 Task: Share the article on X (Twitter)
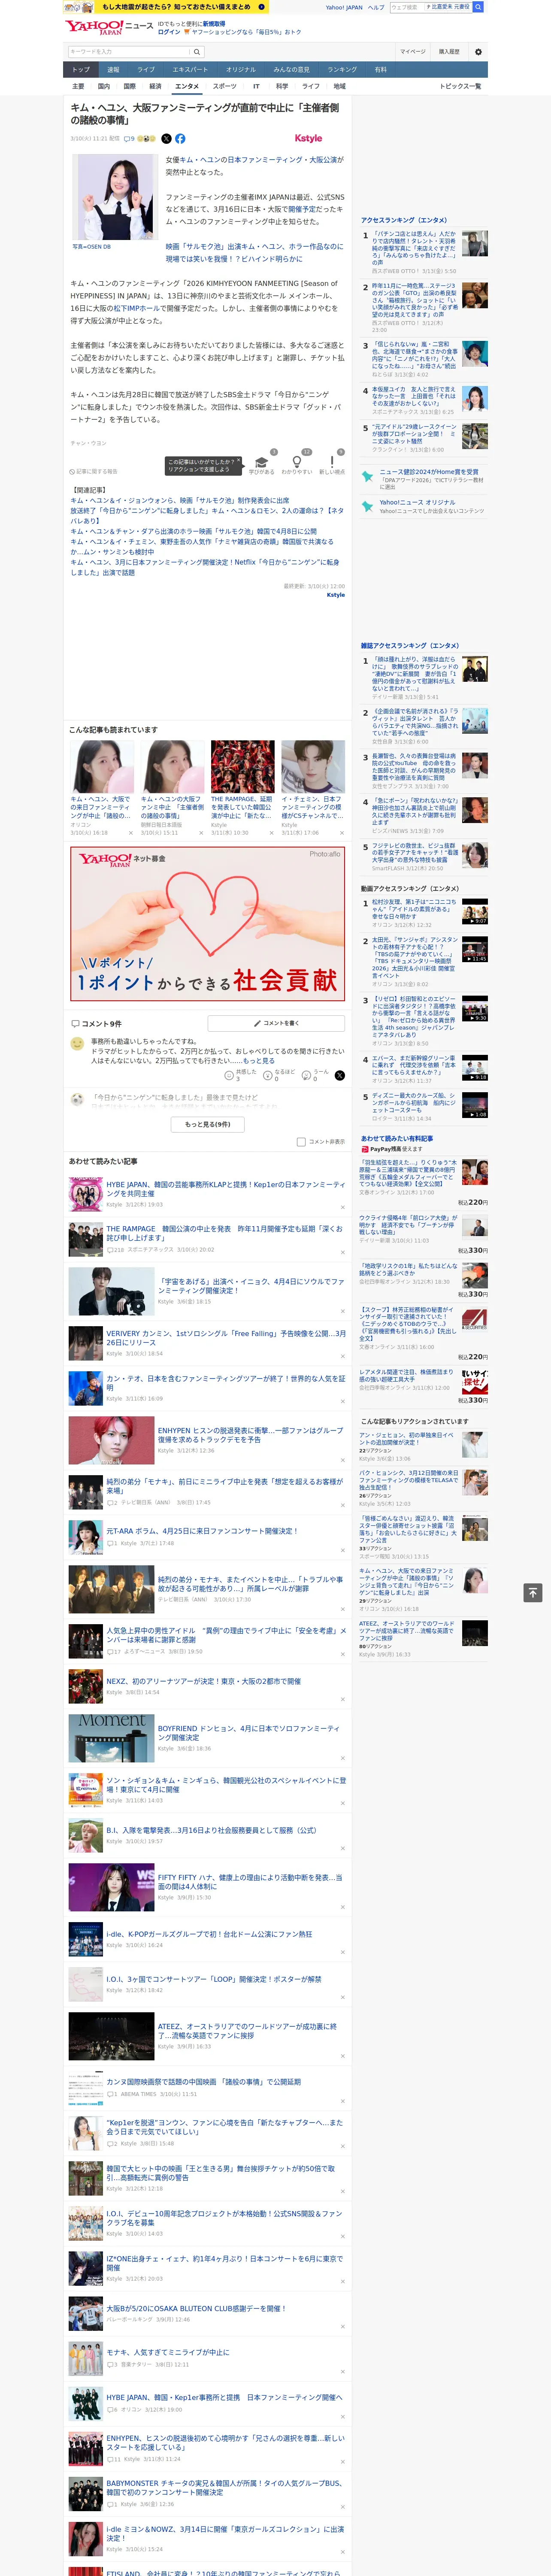pyautogui.click(x=166, y=139)
